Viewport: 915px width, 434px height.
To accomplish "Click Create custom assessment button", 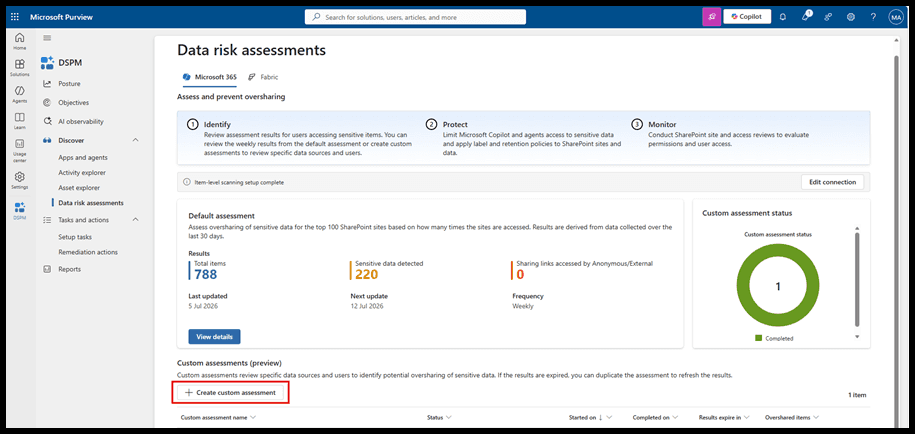I will [231, 393].
